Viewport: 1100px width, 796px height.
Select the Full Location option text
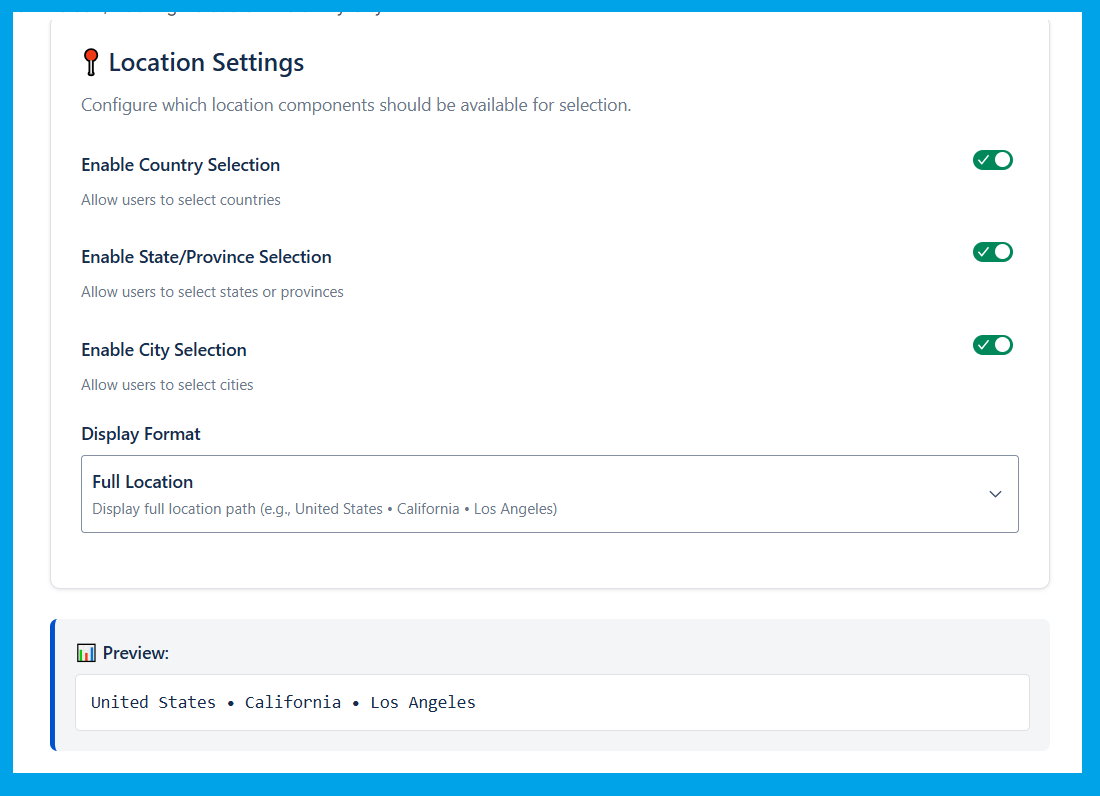(x=143, y=482)
